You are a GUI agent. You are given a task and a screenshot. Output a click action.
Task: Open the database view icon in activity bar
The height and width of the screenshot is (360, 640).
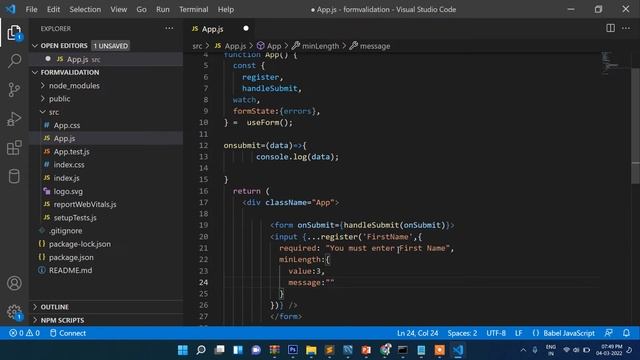[x=14, y=176]
